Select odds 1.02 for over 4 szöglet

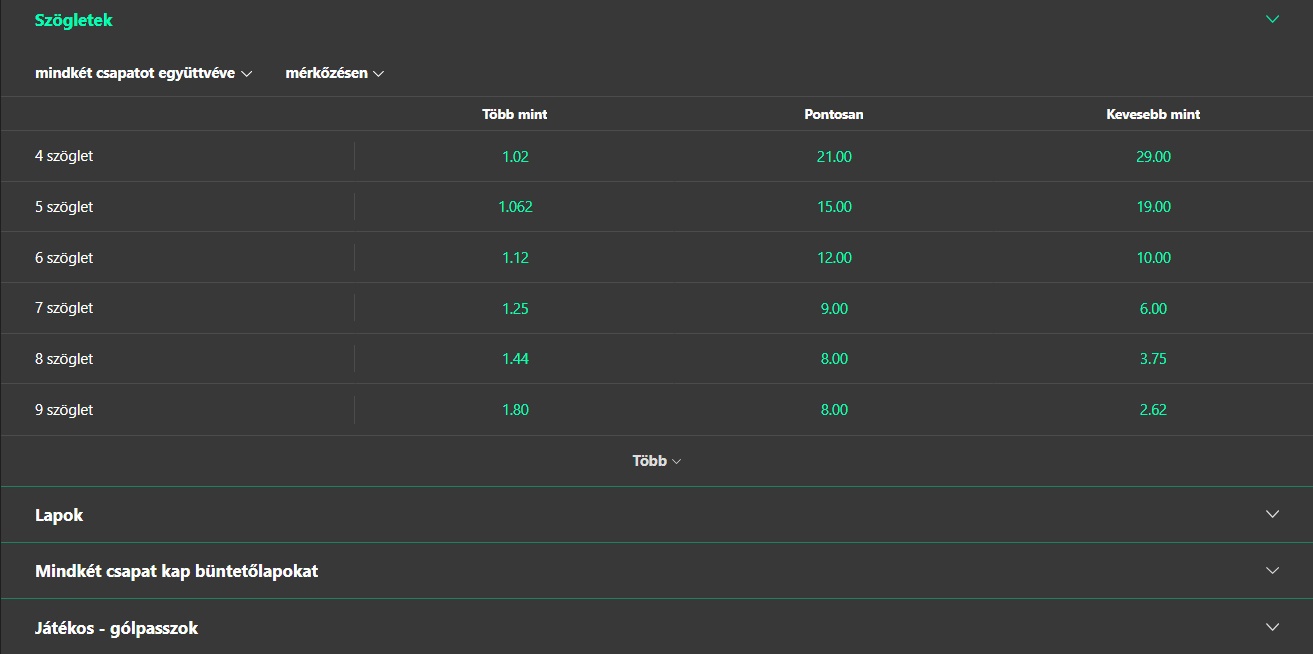coord(515,156)
